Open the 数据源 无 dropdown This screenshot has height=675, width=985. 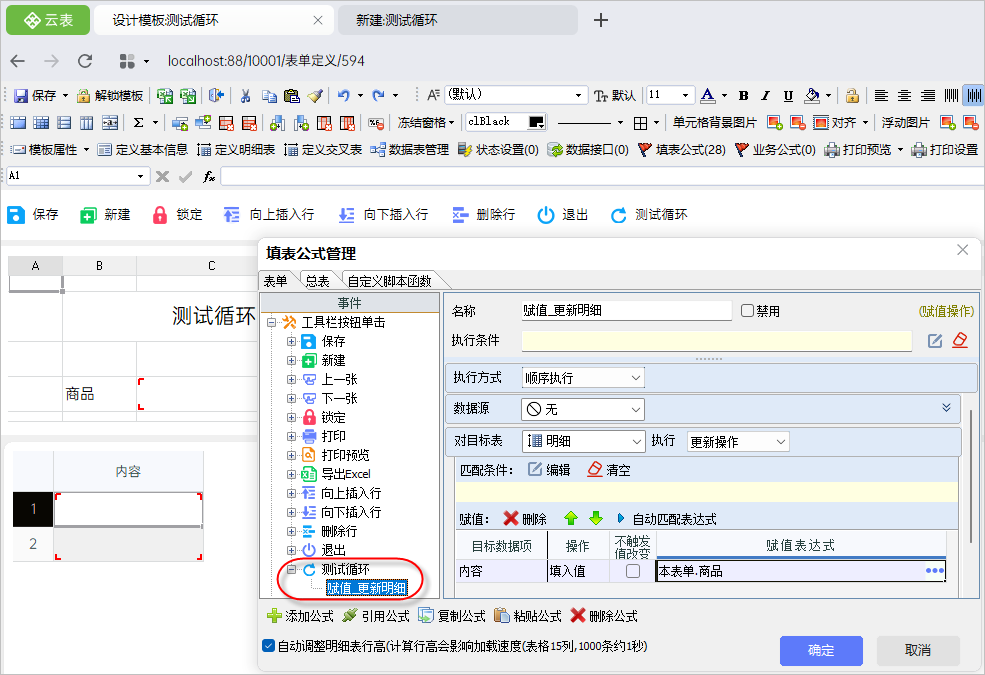click(x=583, y=409)
